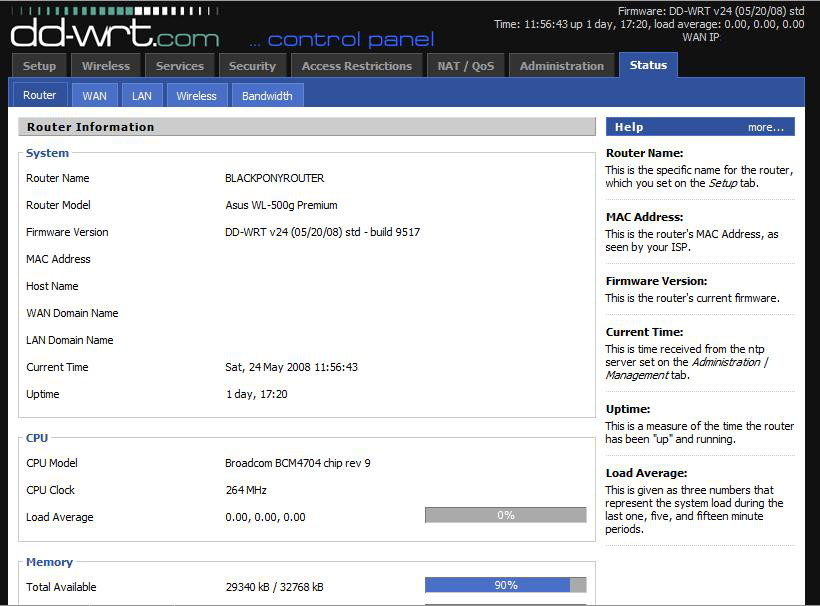This screenshot has width=820, height=606.
Task: Go to the Security tab
Action: click(252, 66)
